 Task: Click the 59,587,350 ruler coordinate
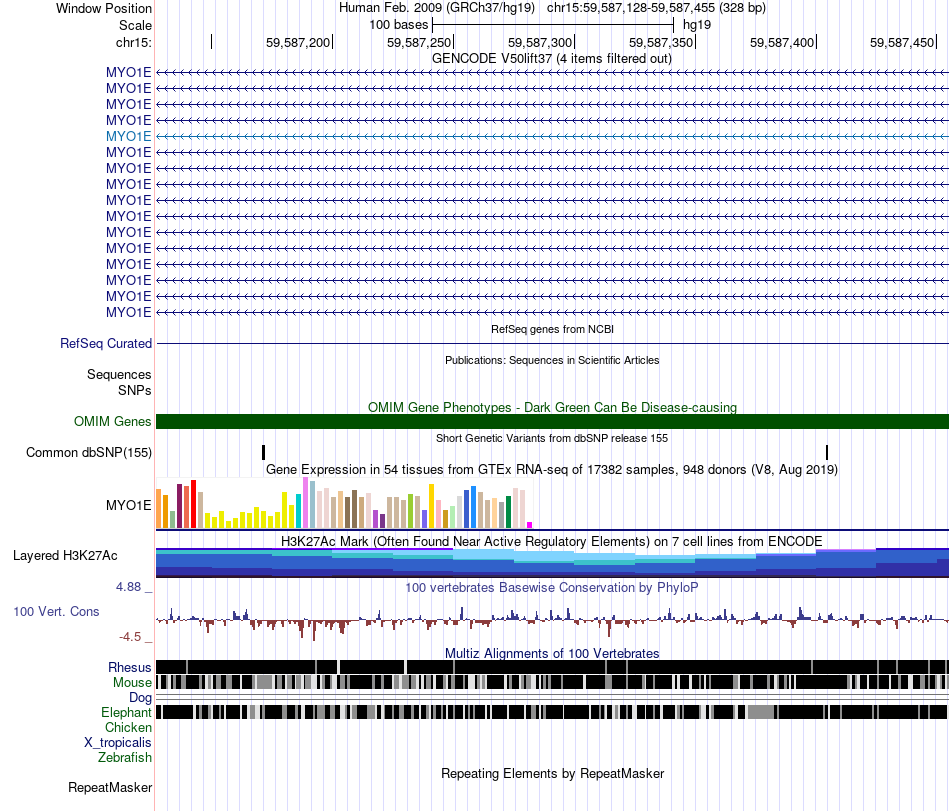pos(661,42)
